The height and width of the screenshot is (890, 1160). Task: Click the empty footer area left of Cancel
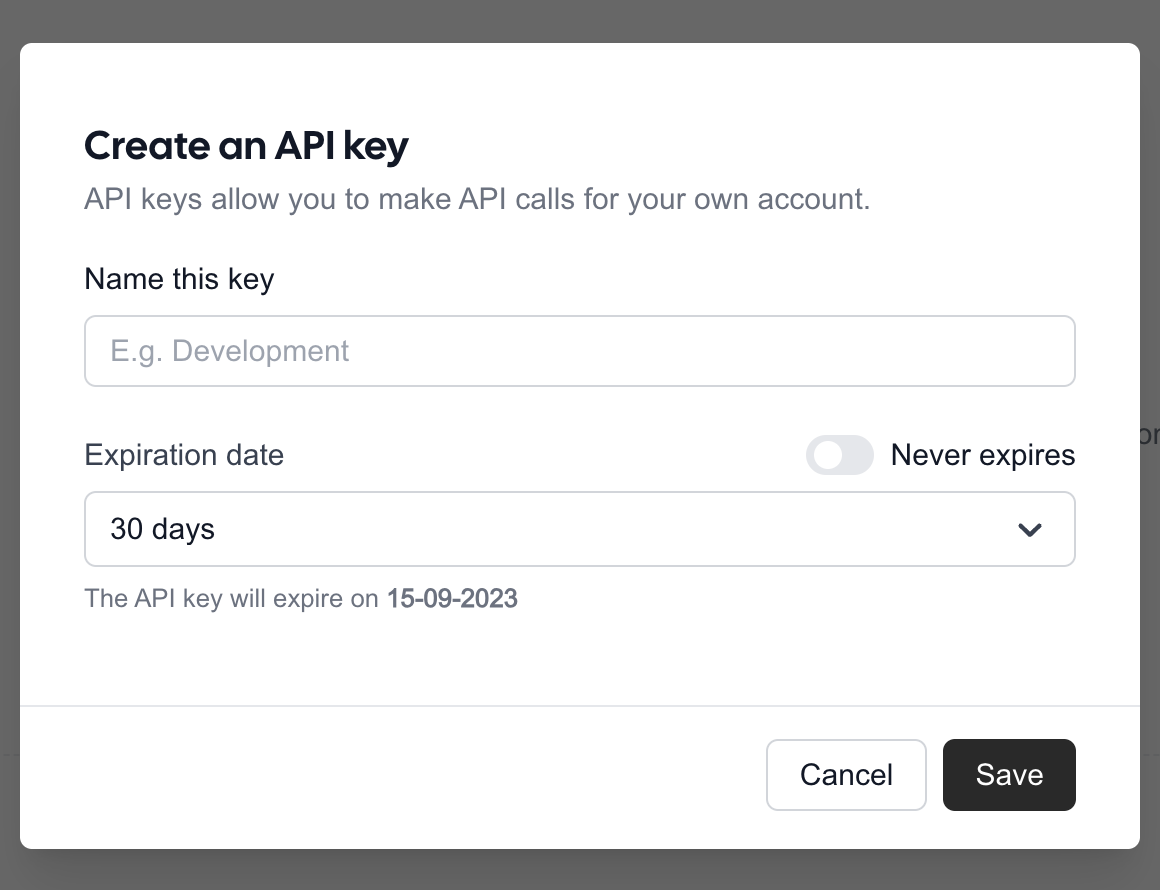pos(400,775)
